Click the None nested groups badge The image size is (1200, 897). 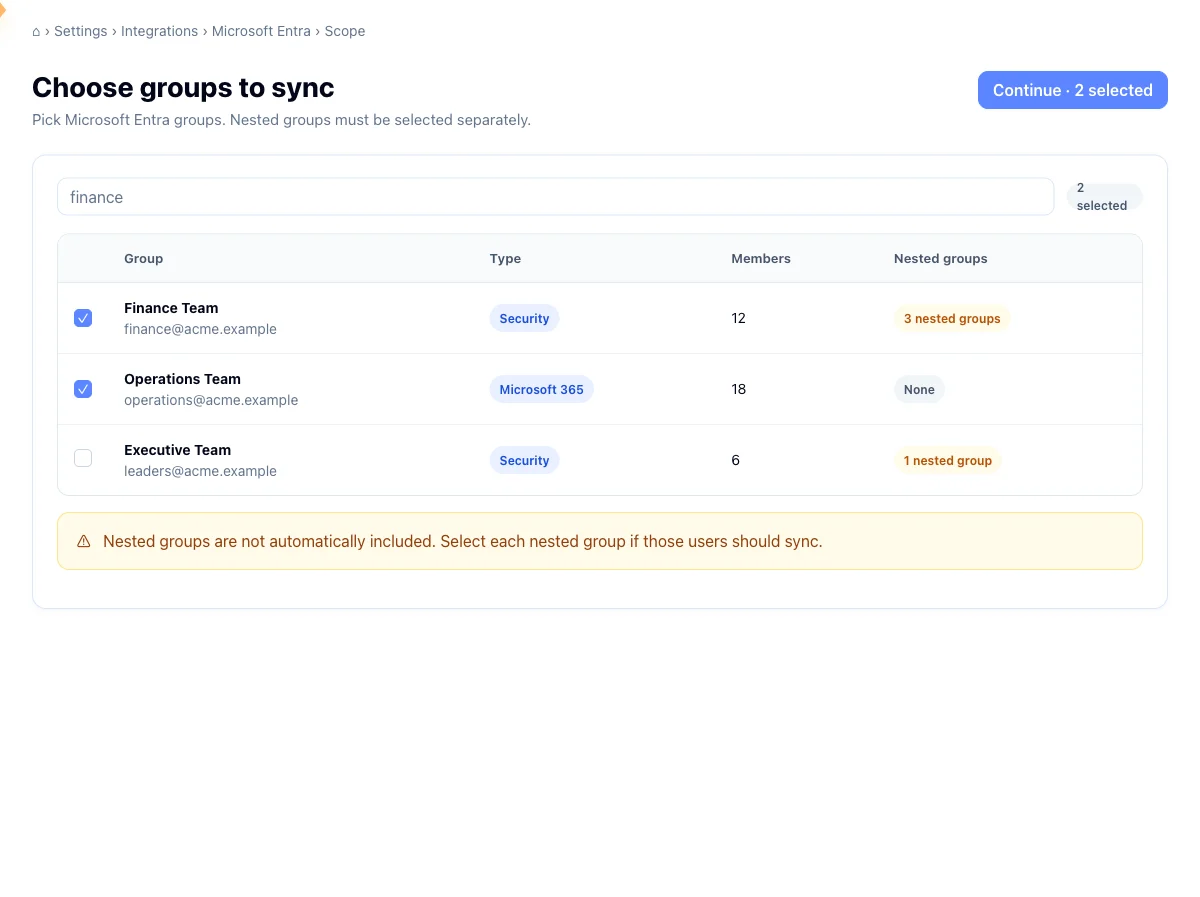919,389
